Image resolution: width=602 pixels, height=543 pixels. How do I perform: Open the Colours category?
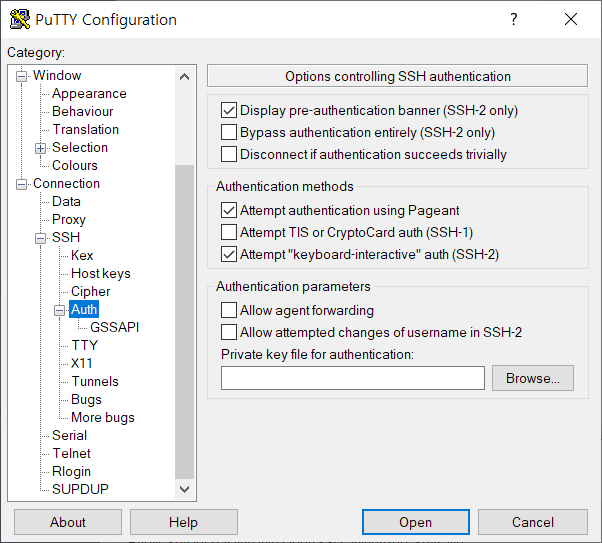pos(75,166)
